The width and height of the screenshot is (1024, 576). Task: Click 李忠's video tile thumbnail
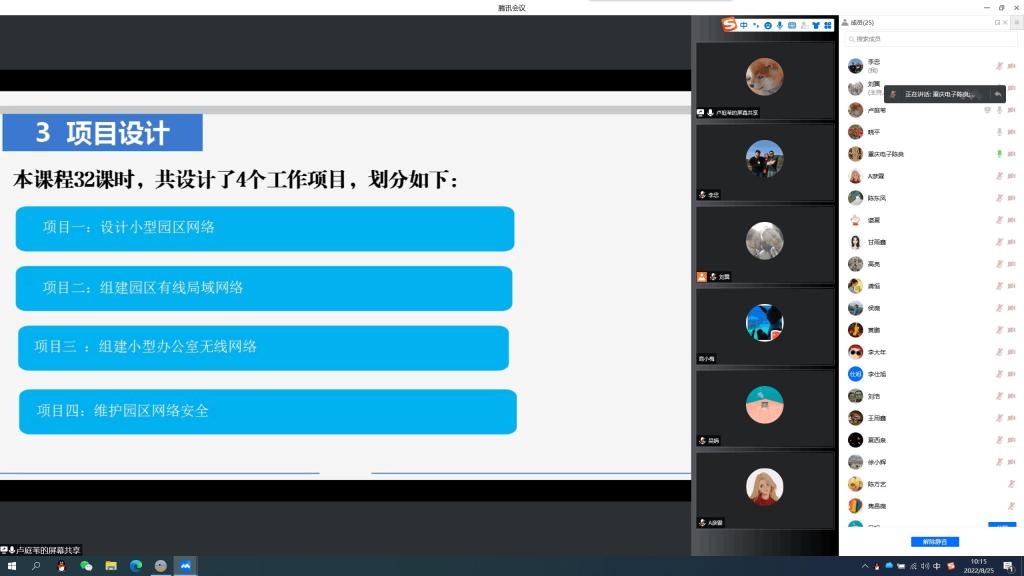[x=765, y=160]
